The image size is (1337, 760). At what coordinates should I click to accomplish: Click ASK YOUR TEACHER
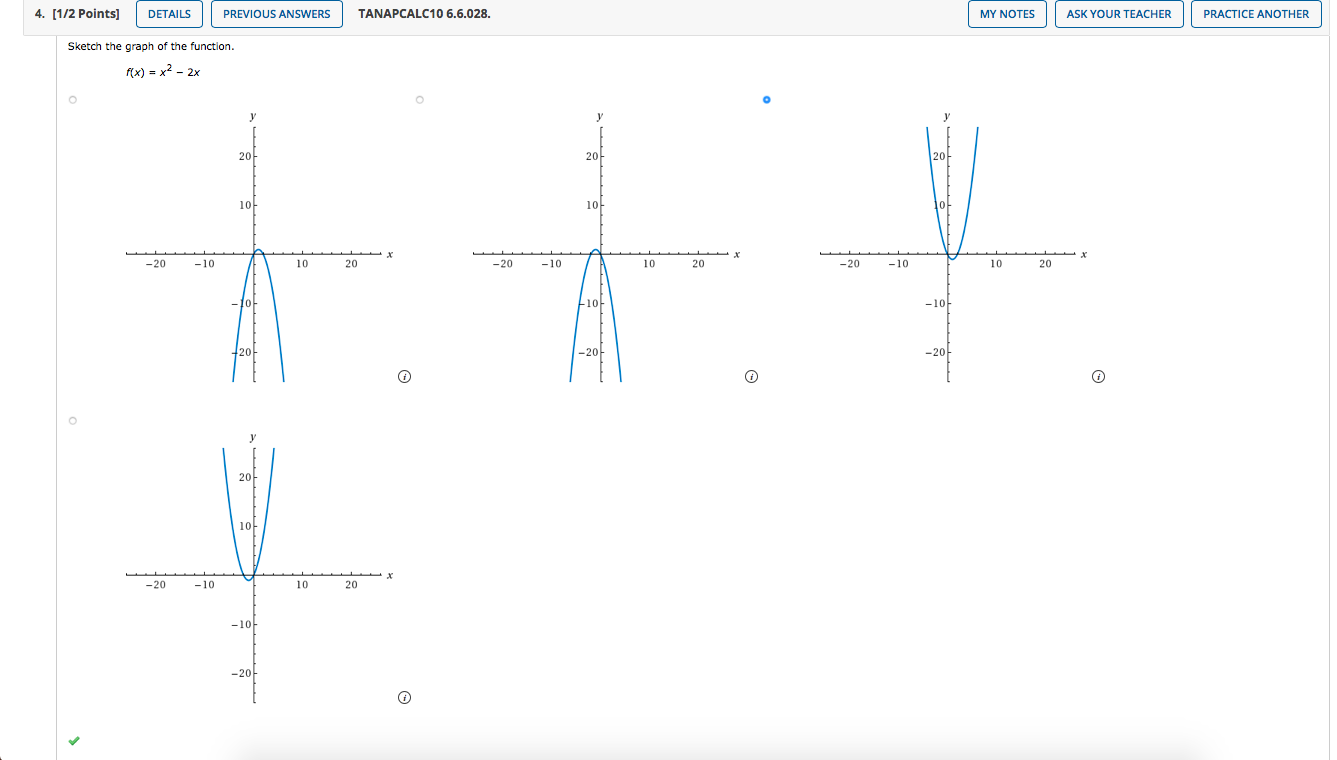pos(1119,14)
